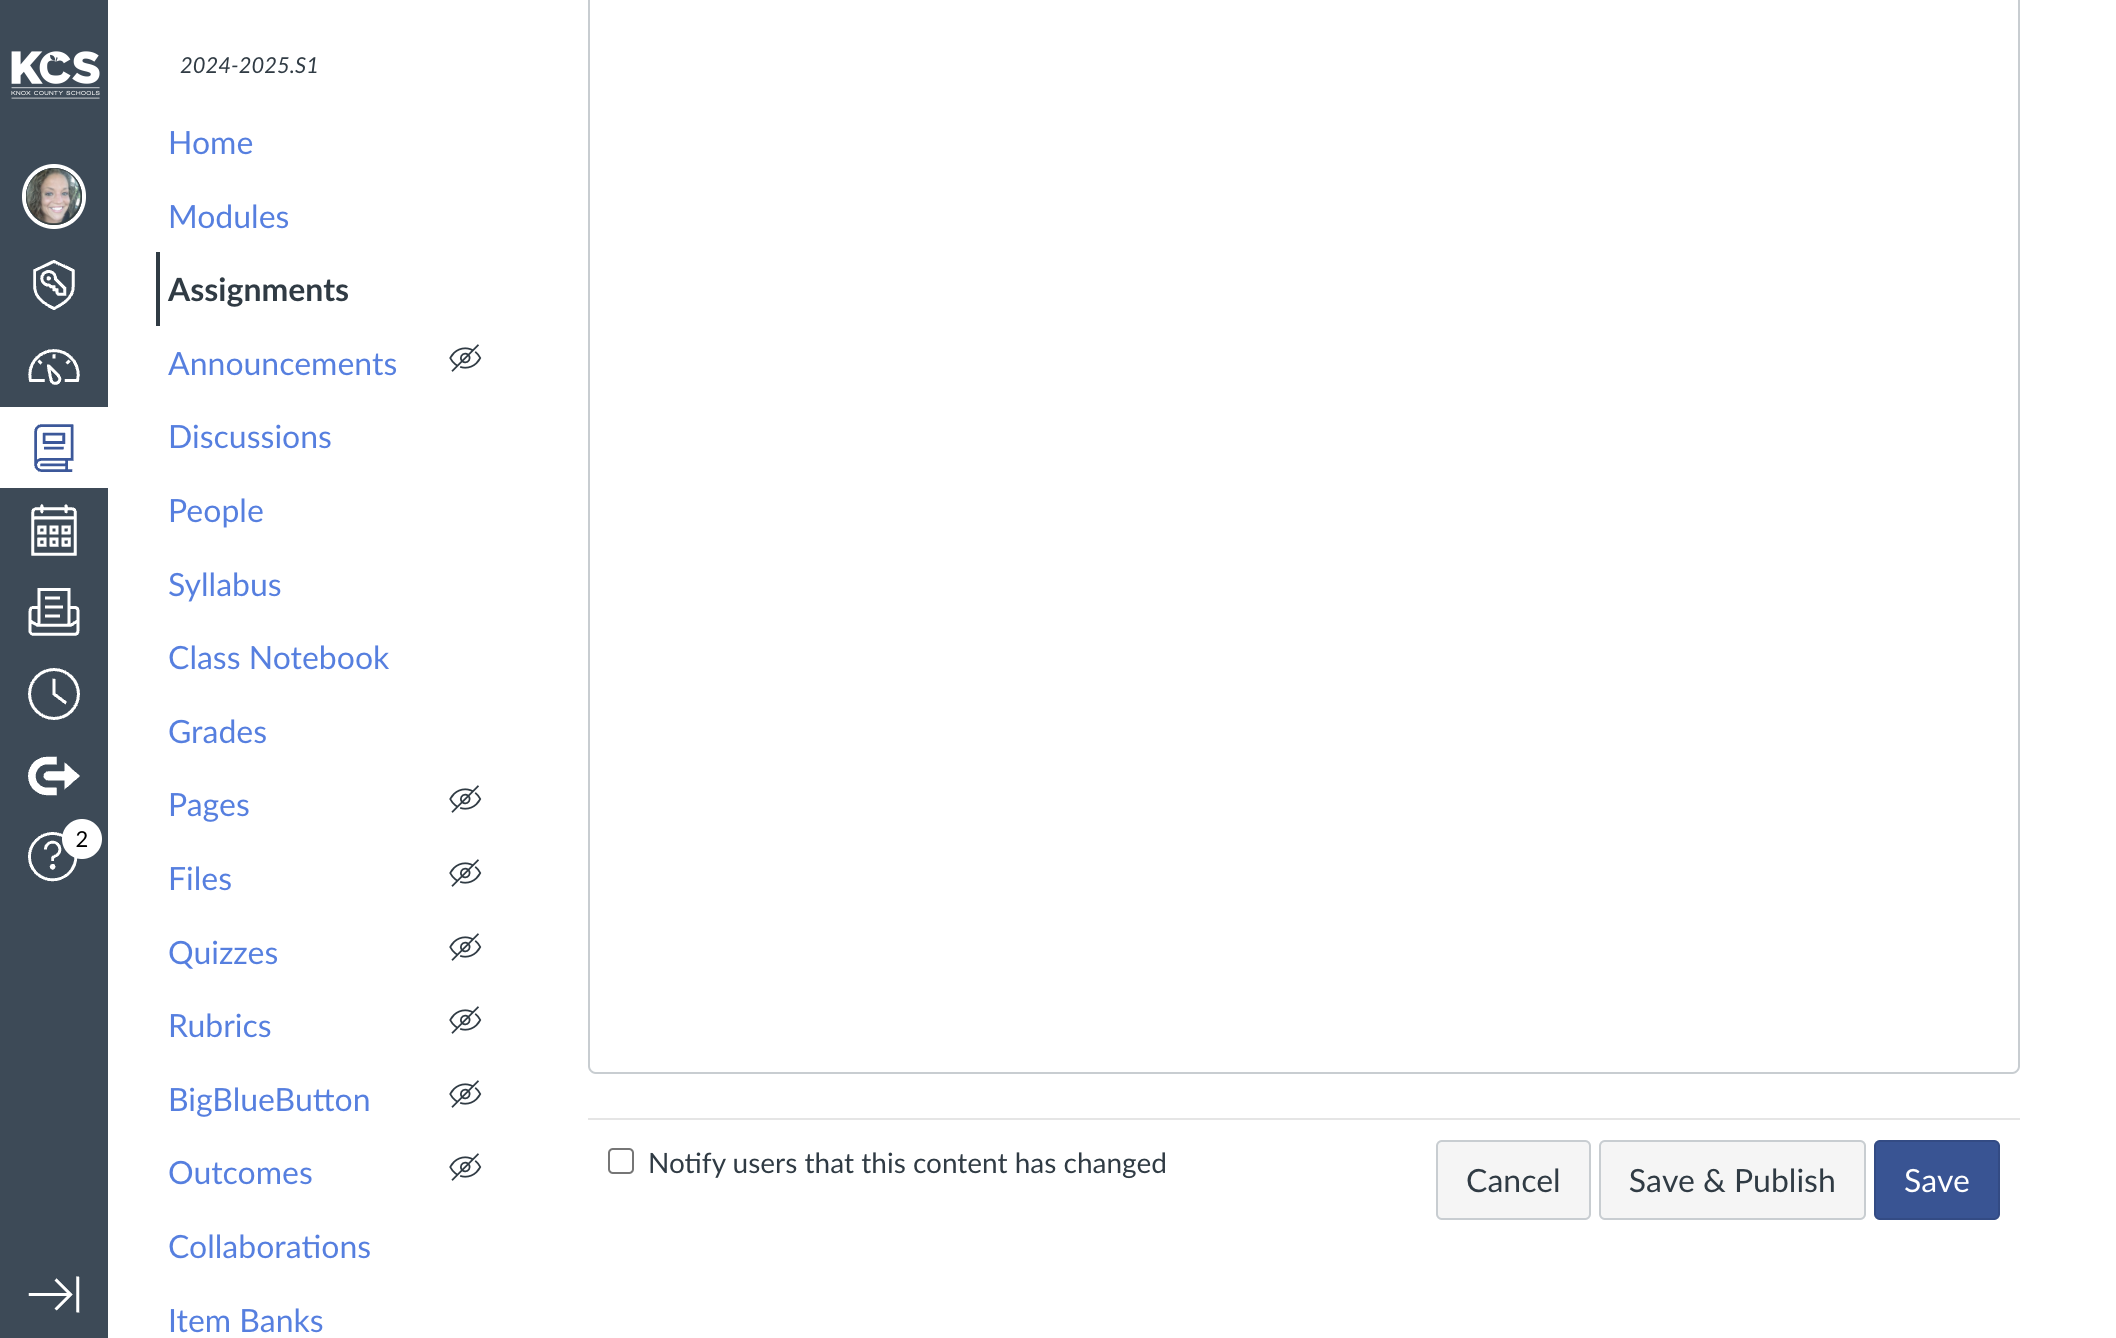
Task: Open the Calendar icon in global navigation
Action: click(x=54, y=530)
